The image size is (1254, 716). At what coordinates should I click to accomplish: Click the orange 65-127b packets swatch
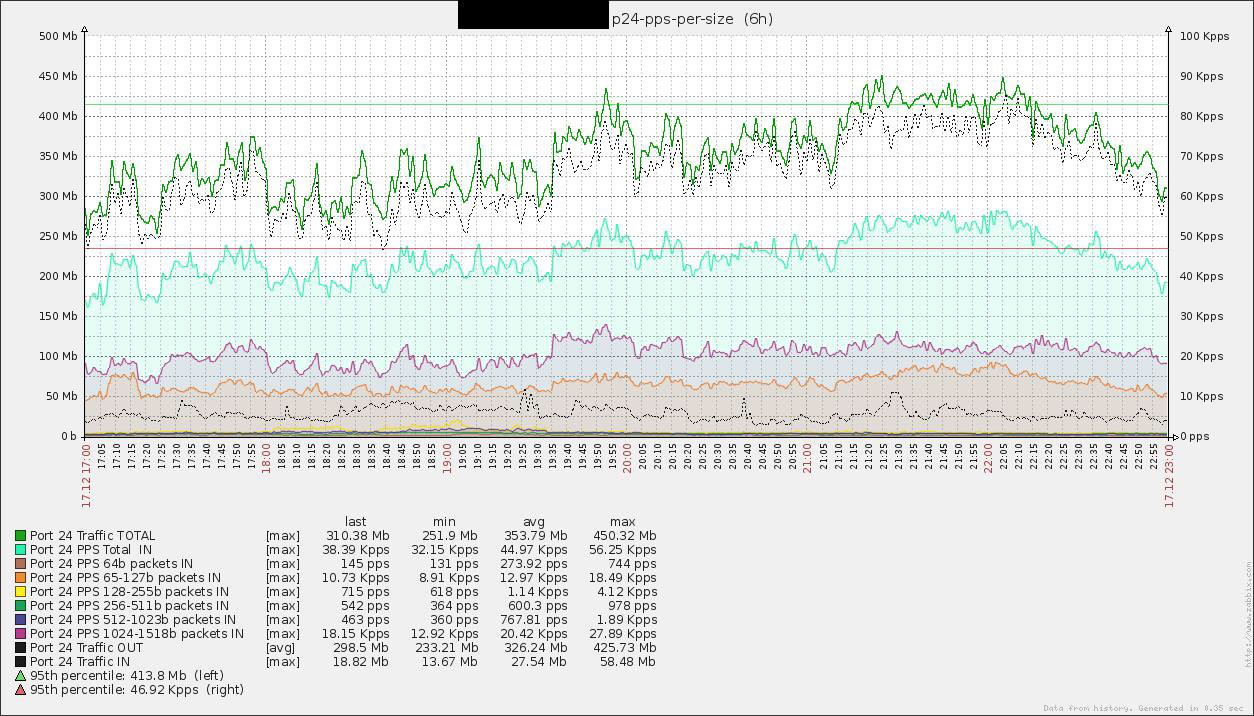click(x=20, y=578)
